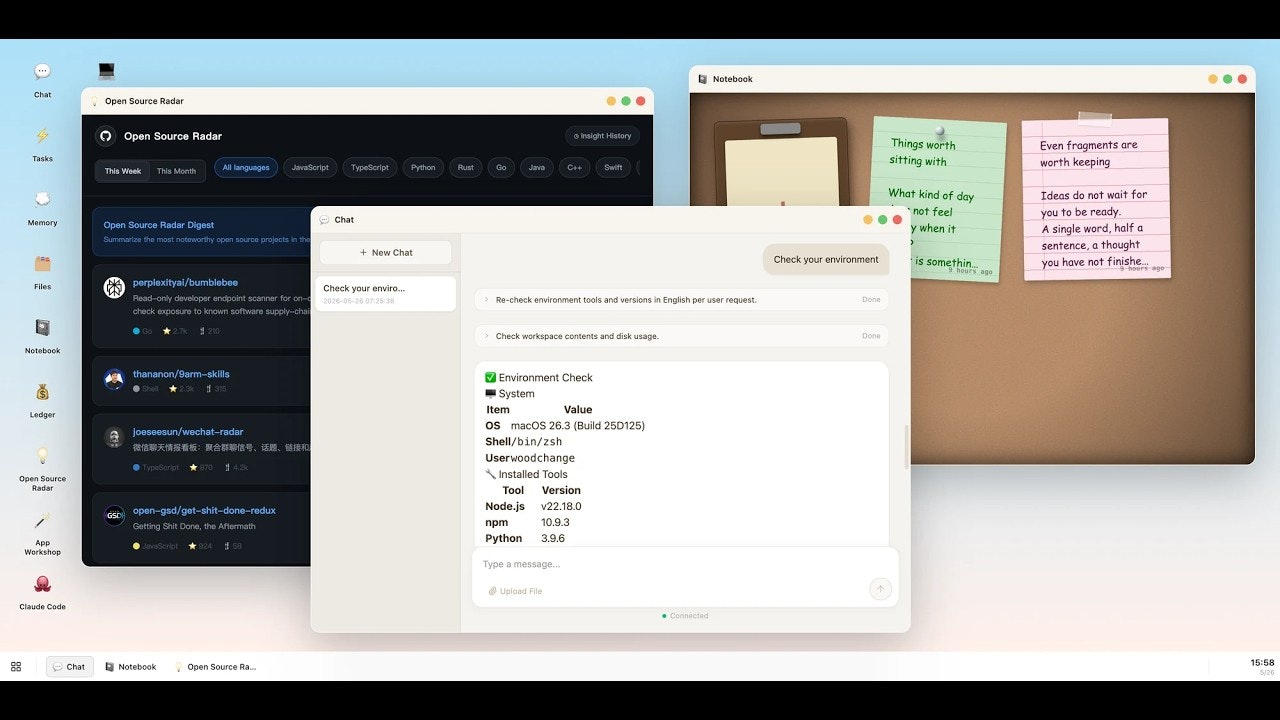Filter by All languages

(x=246, y=168)
